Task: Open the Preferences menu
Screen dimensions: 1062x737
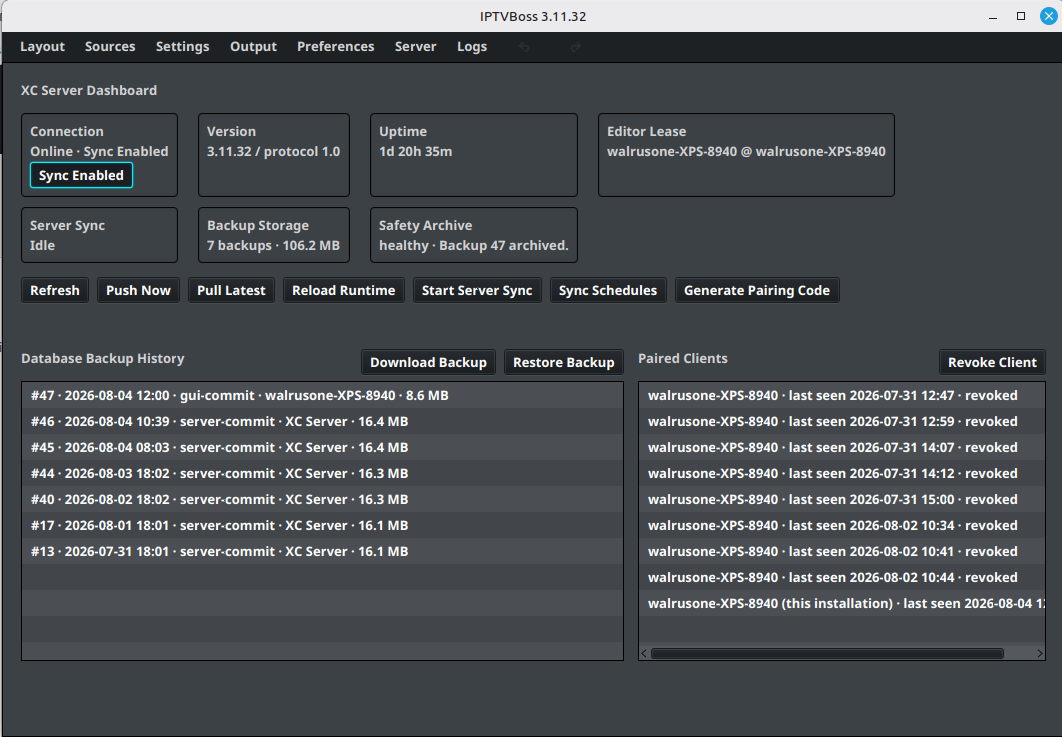Action: pos(335,47)
